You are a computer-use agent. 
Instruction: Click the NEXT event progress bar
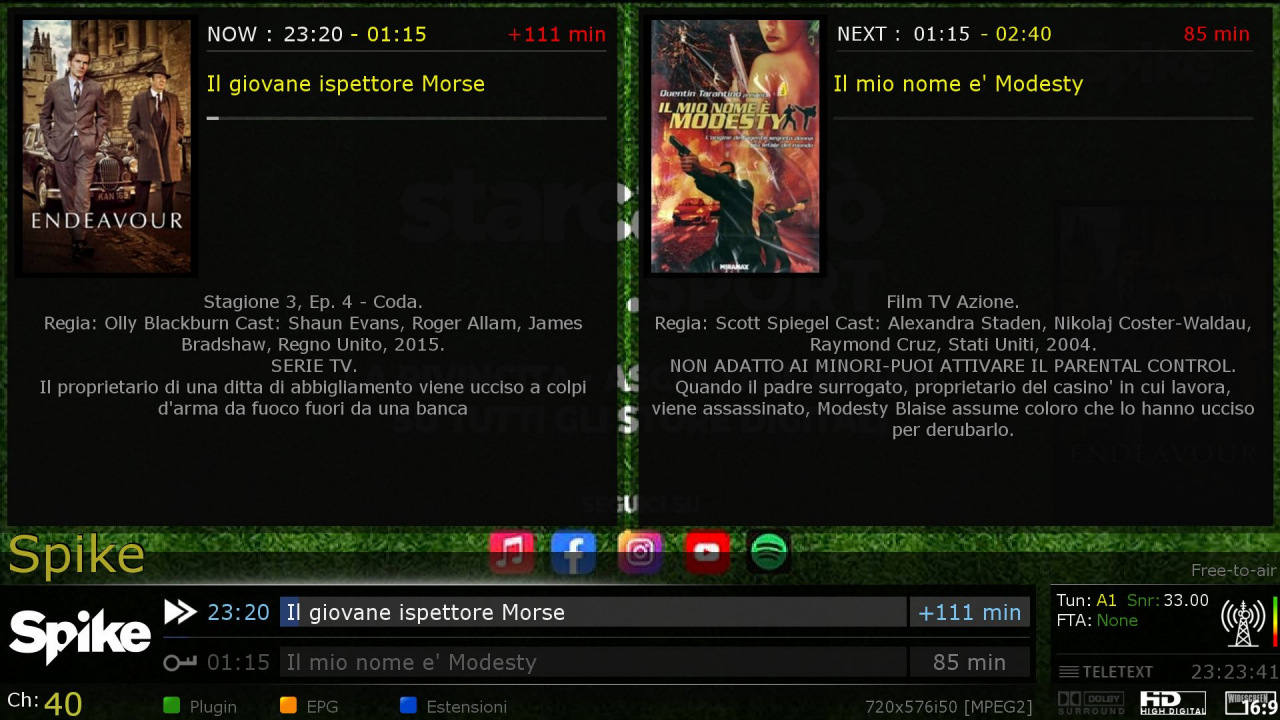pos(1042,118)
